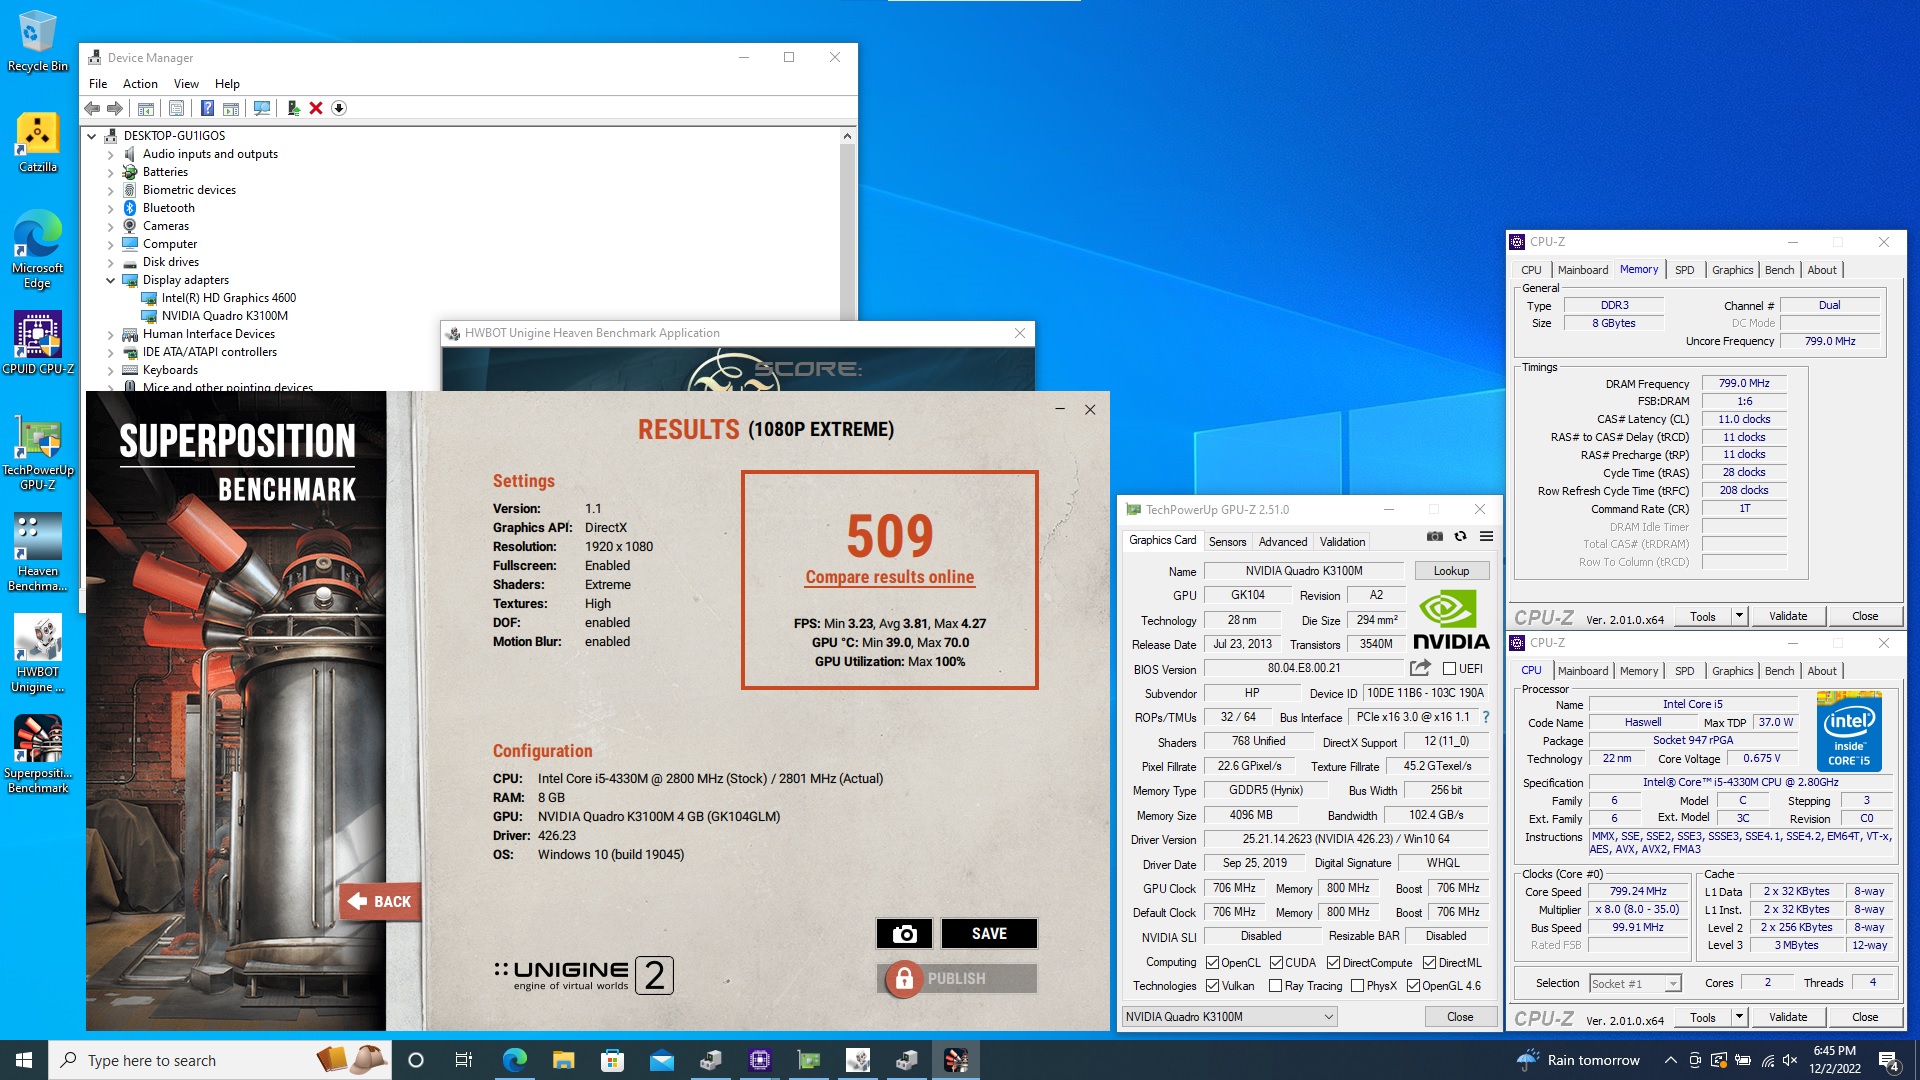Click the PUBLISH button in Superposition

(x=957, y=979)
